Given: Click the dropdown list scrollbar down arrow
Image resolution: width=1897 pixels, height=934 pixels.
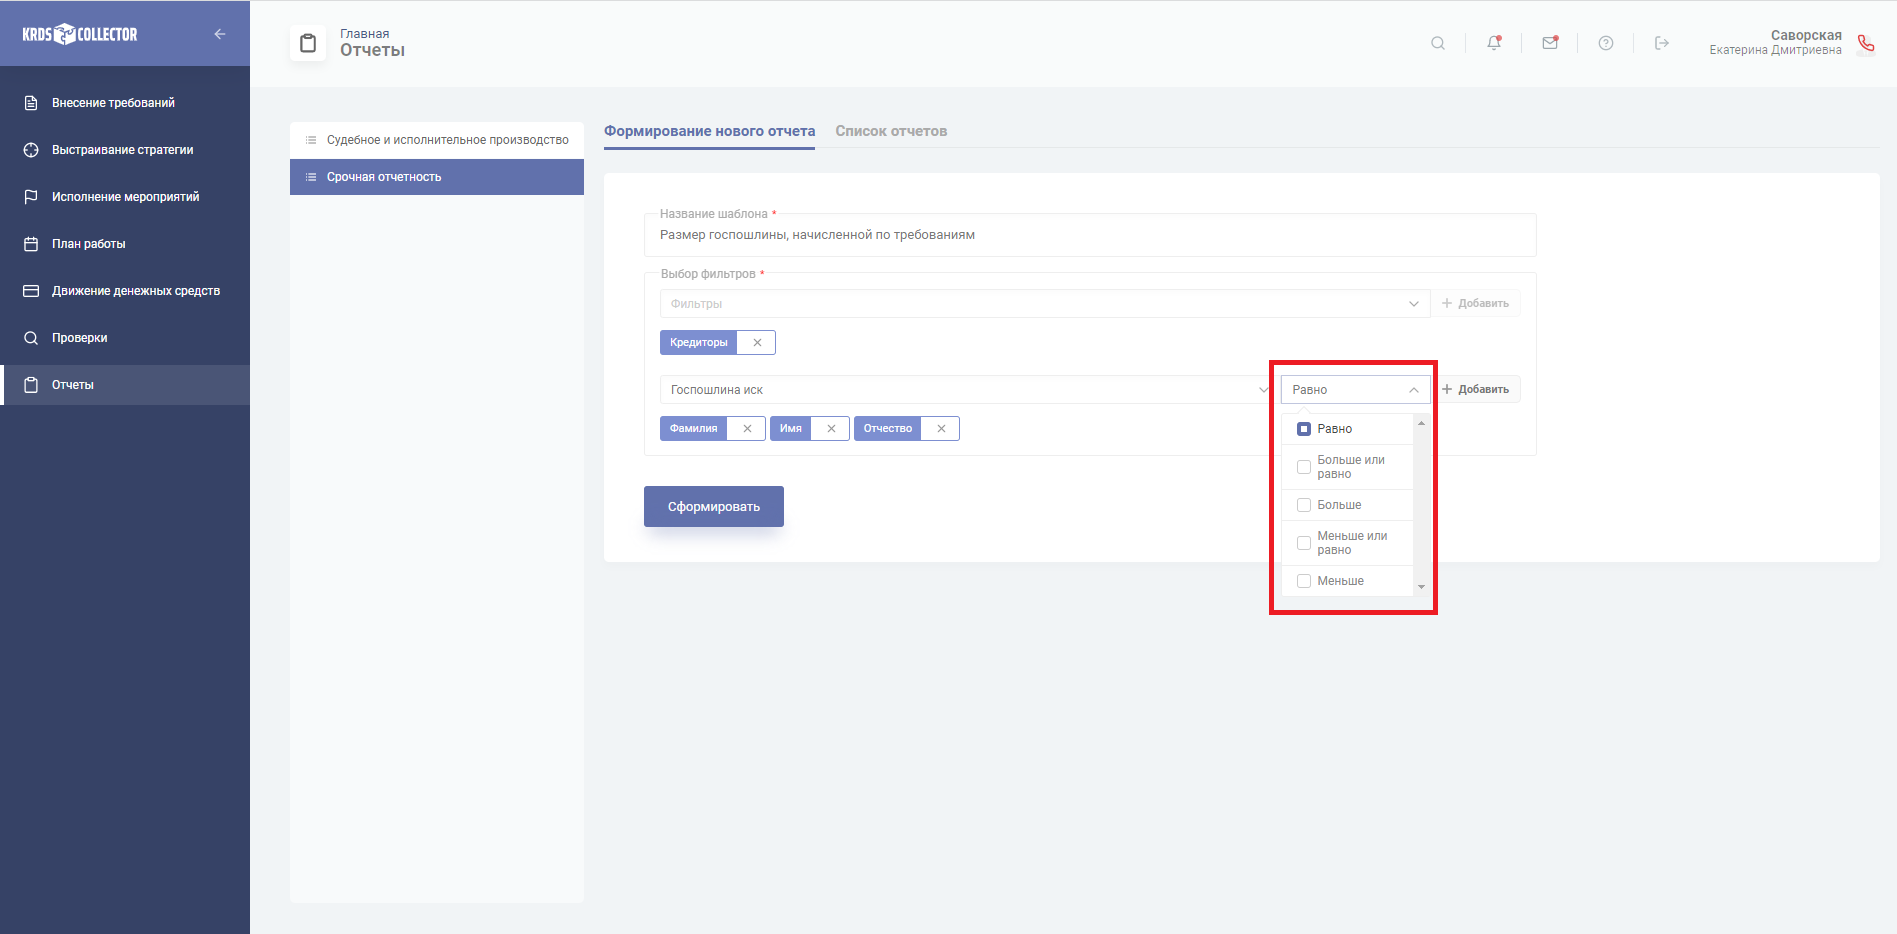Looking at the screenshot, I should (1421, 588).
